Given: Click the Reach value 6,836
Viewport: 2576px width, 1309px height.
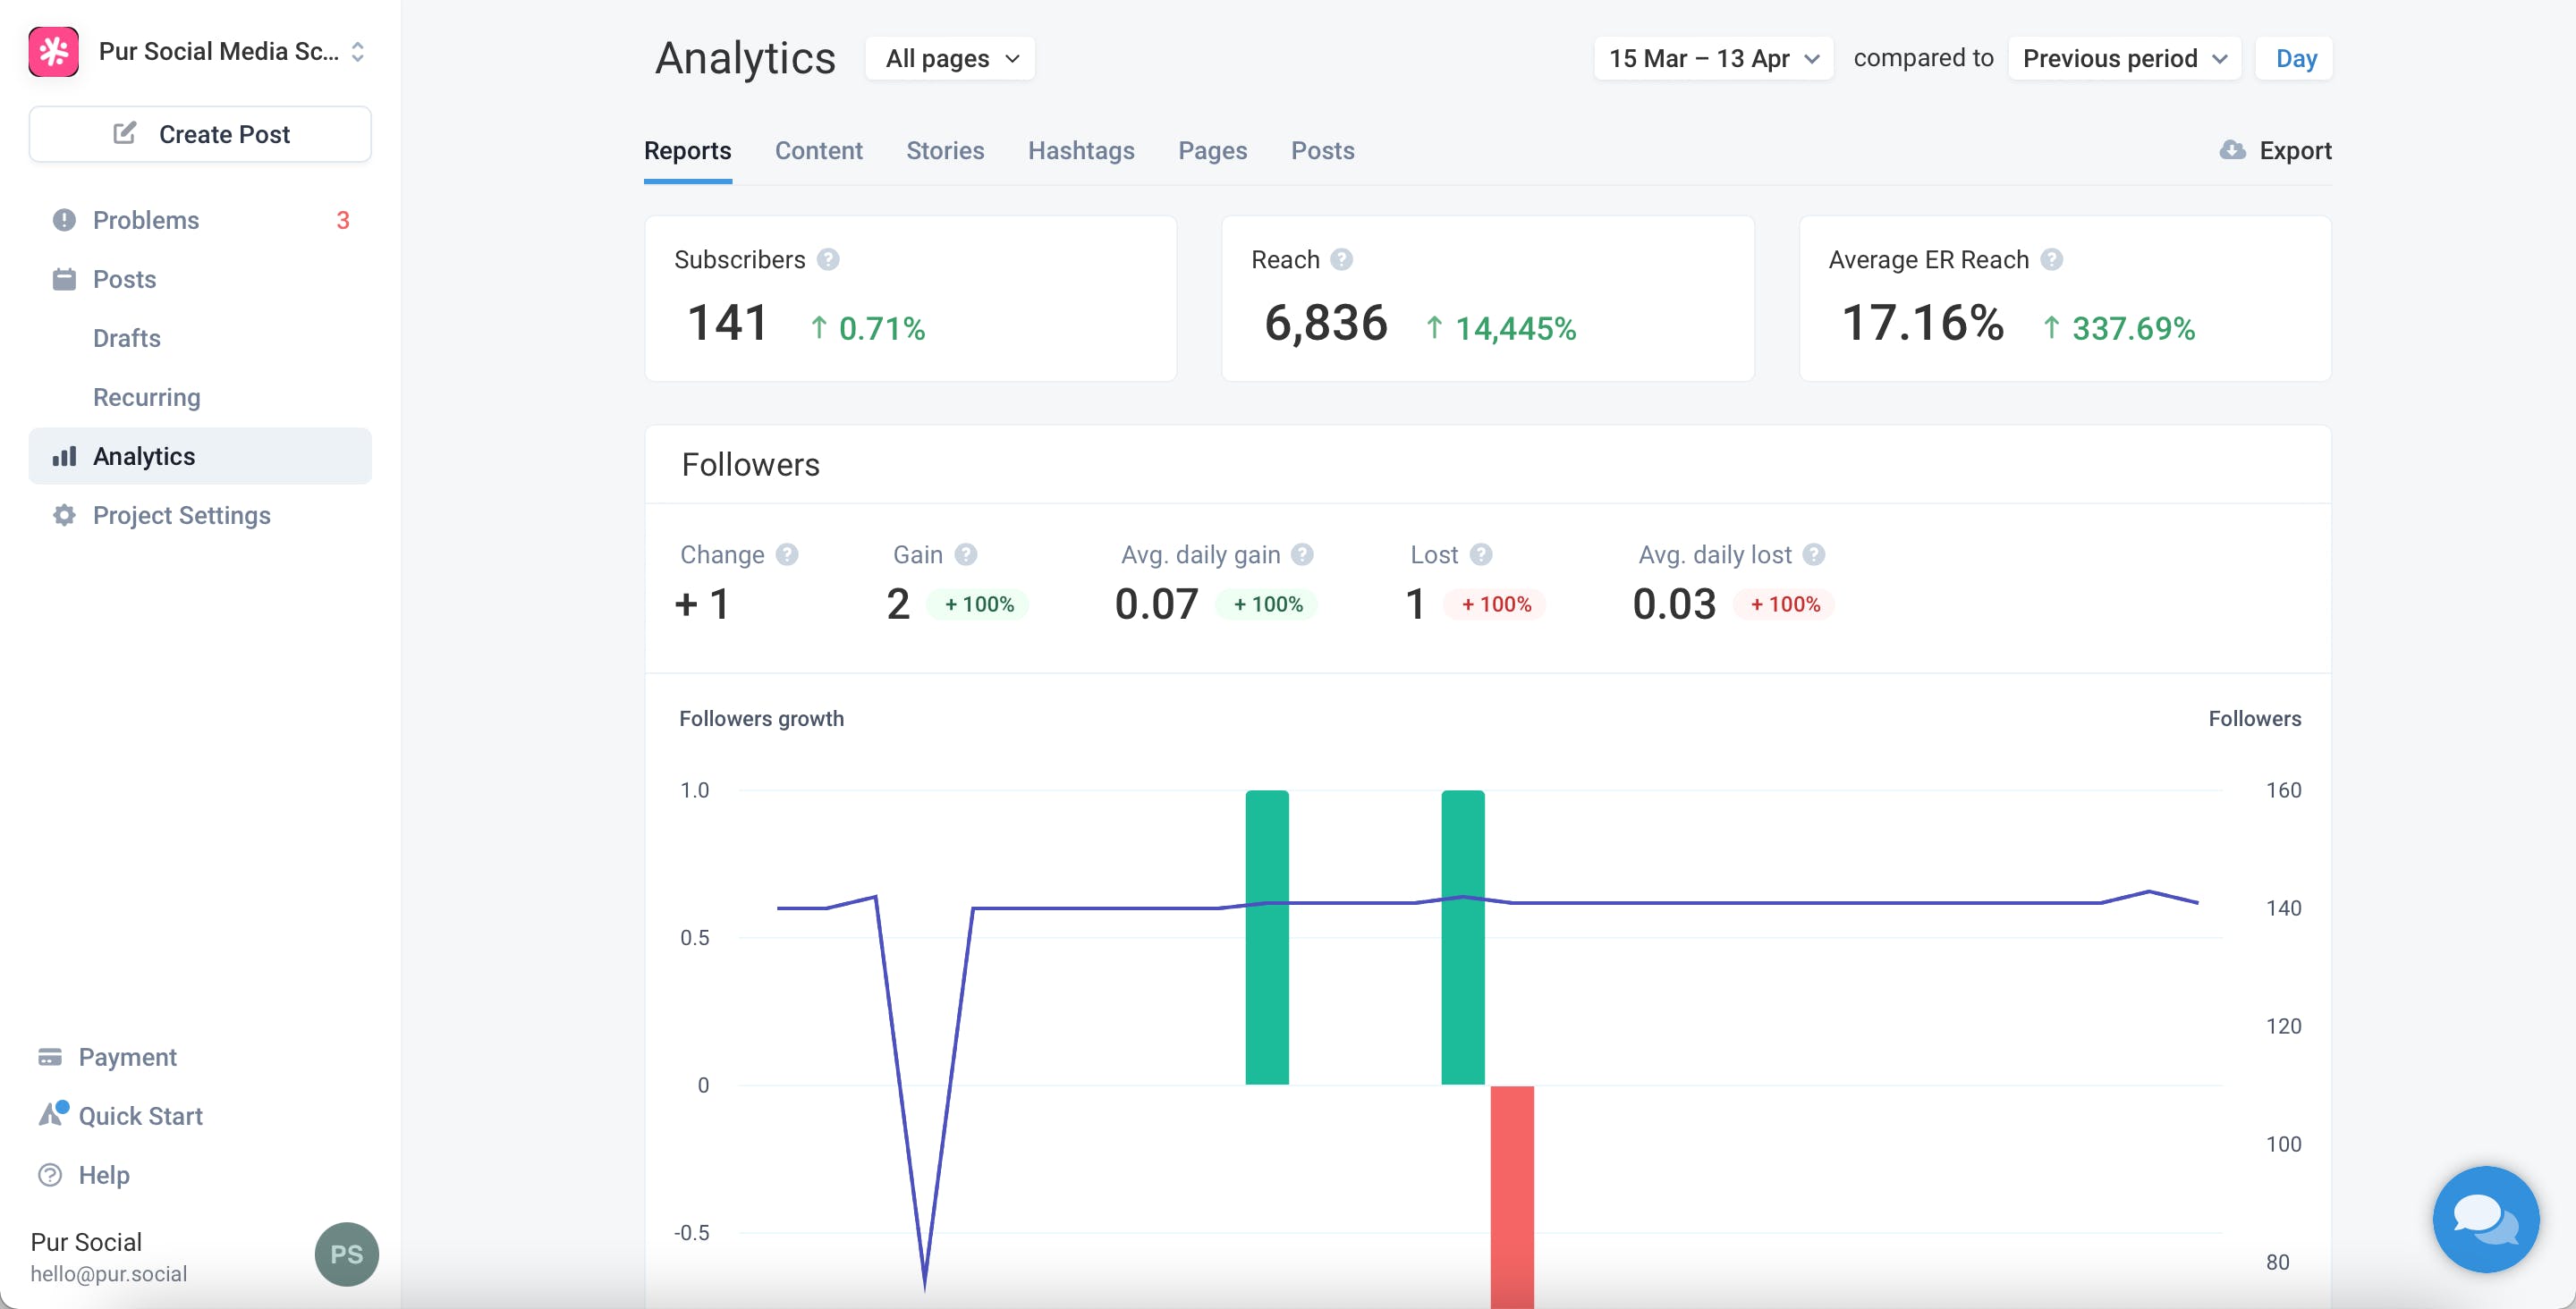Looking at the screenshot, I should 1326,323.
